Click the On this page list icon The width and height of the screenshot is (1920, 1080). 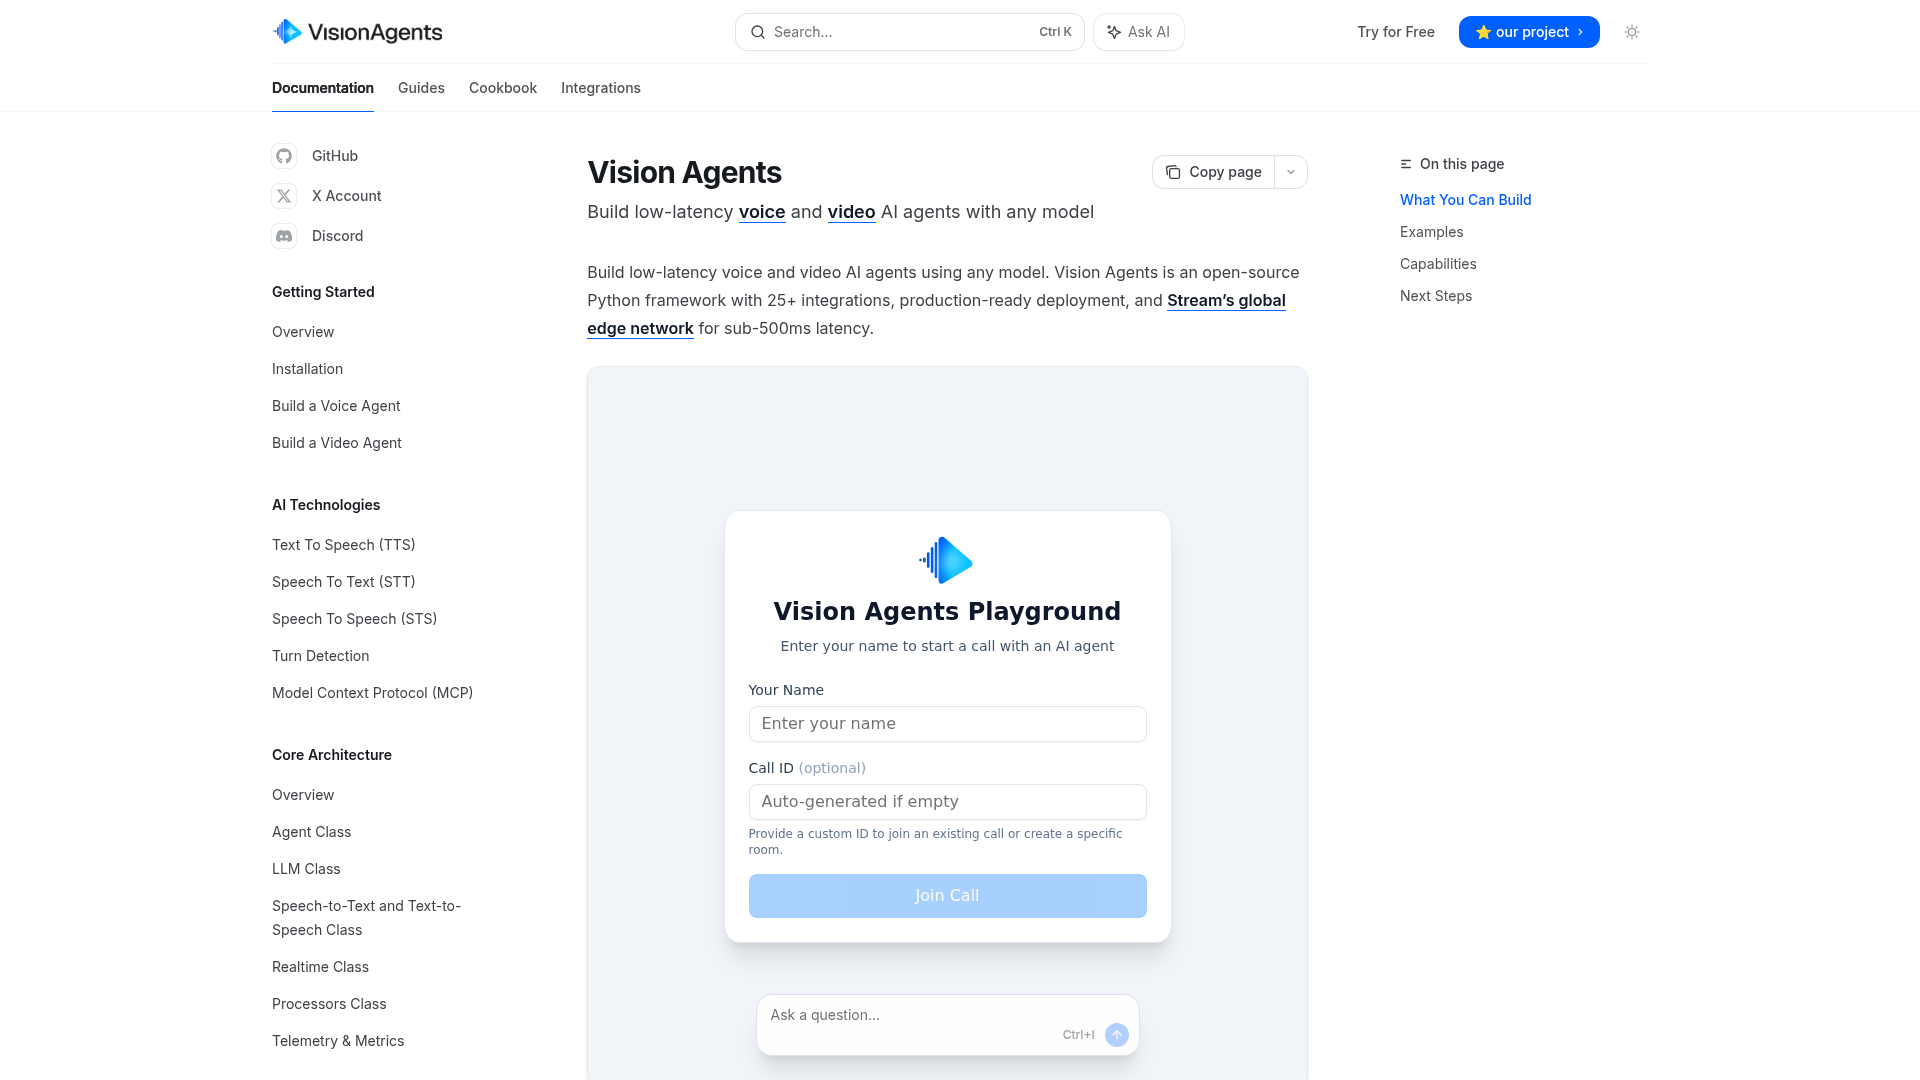[1406, 164]
